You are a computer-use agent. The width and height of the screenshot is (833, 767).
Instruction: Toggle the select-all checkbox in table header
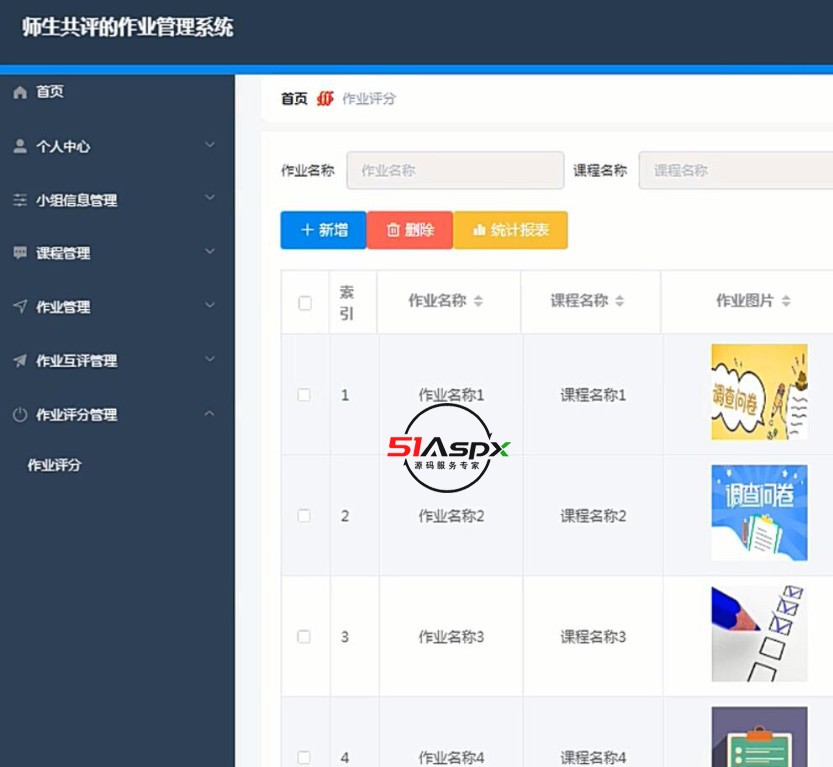(x=305, y=303)
